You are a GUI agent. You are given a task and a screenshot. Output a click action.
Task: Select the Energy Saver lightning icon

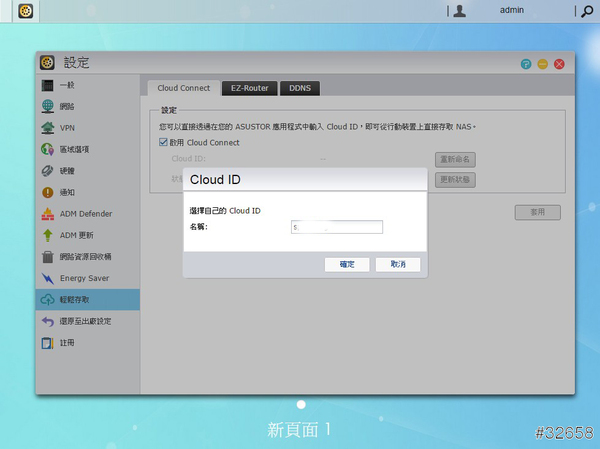point(47,278)
